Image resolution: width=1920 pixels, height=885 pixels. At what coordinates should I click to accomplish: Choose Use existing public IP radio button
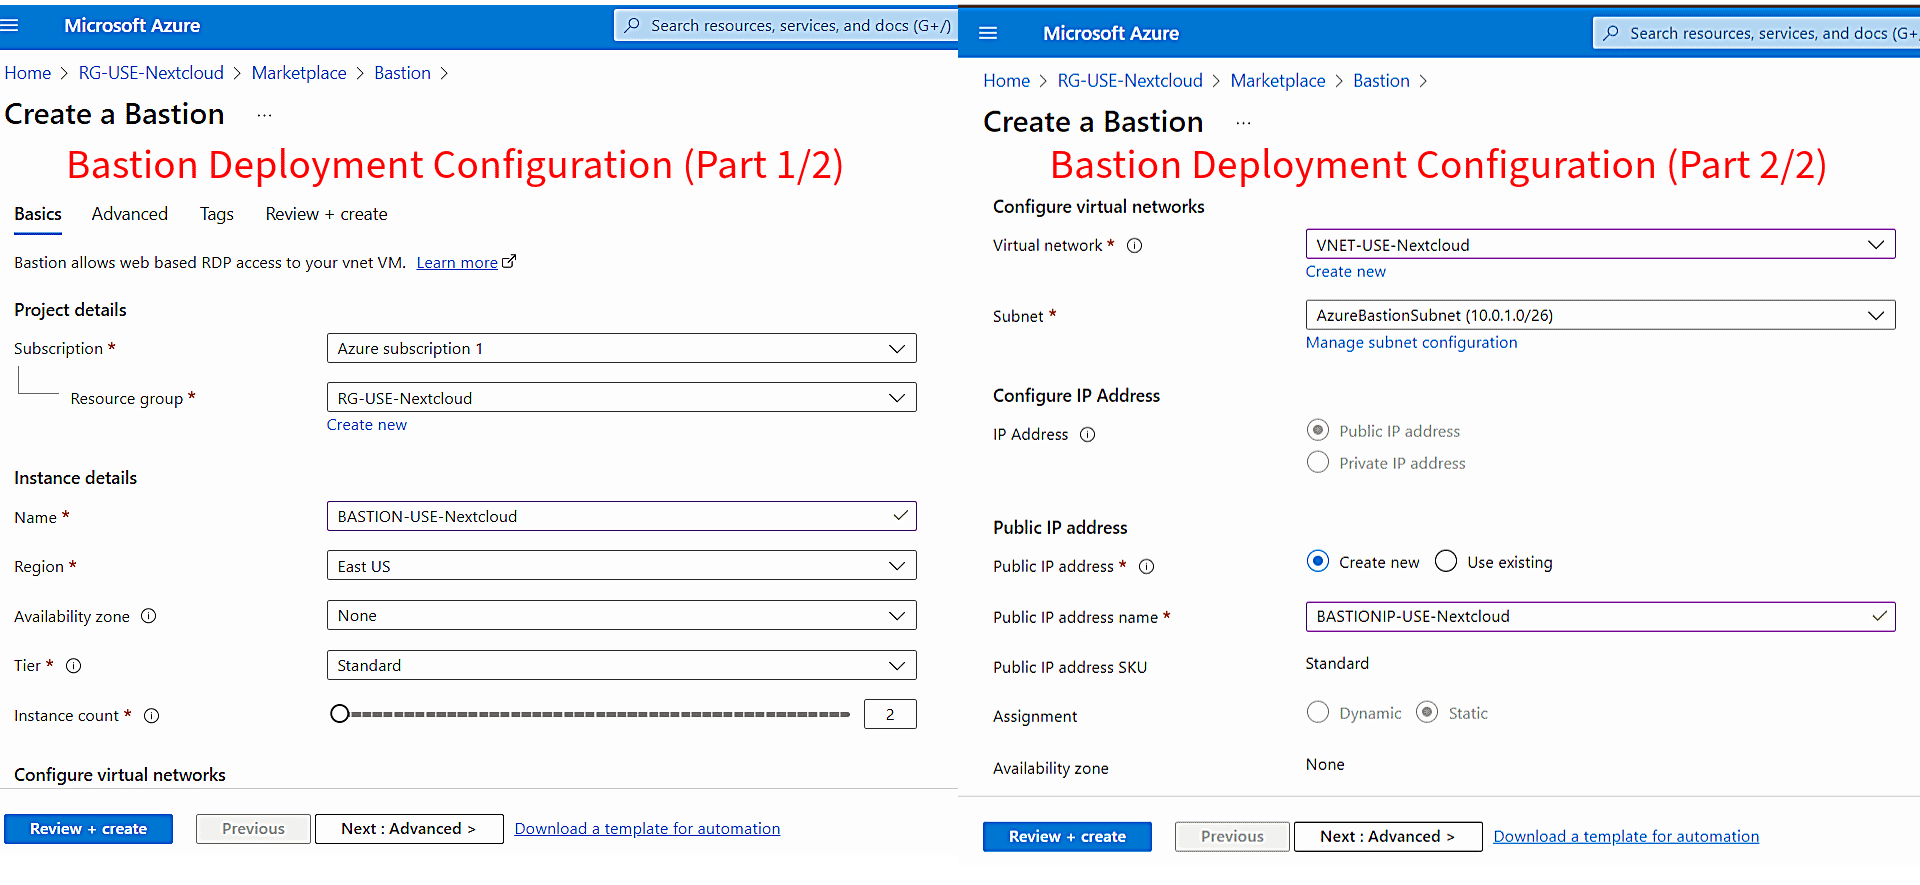pos(1446,562)
